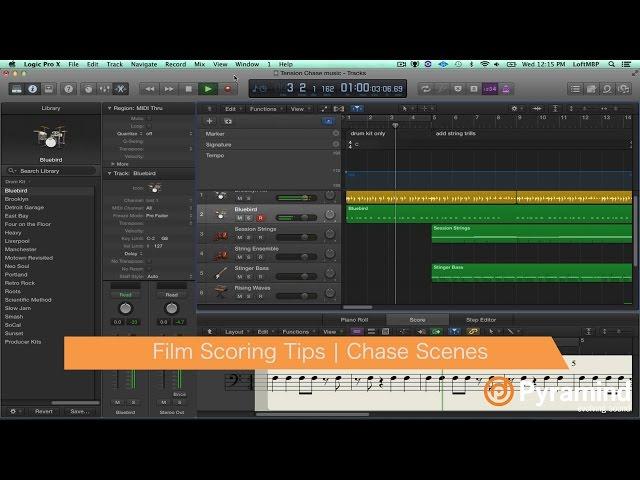640x480 pixels.
Task: Solo the Bluebird track
Action: [249, 218]
